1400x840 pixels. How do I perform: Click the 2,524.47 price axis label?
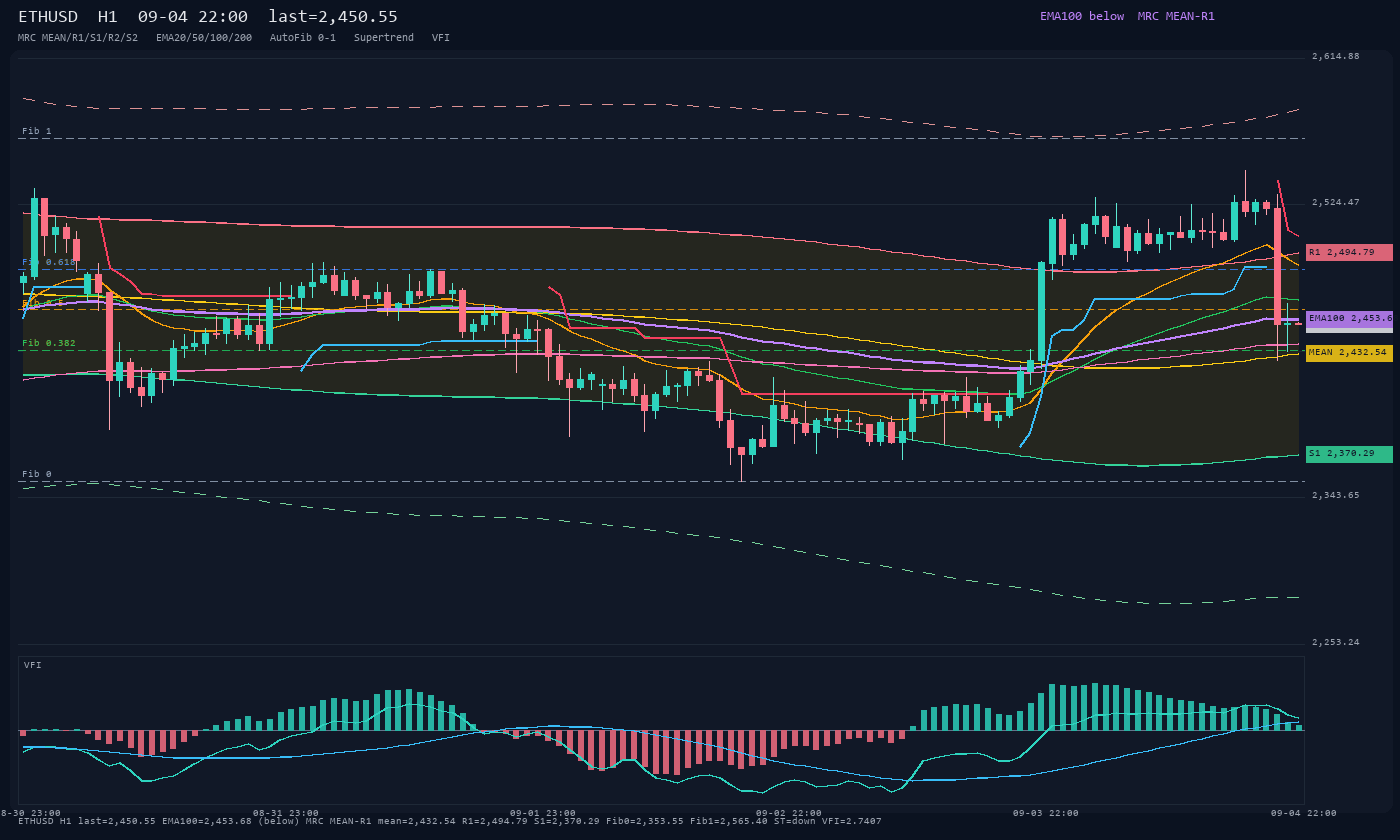click(x=1336, y=203)
